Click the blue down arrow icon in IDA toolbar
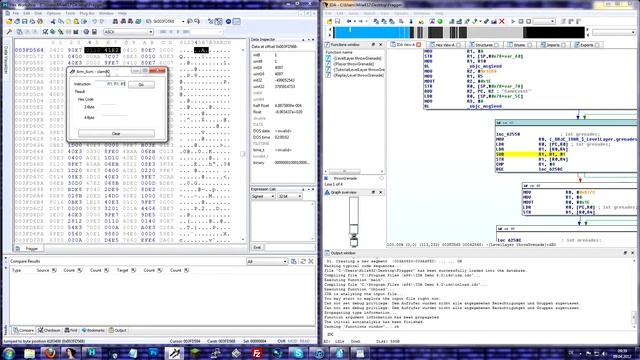This screenshot has height=360, width=640. click(x=411, y=21)
